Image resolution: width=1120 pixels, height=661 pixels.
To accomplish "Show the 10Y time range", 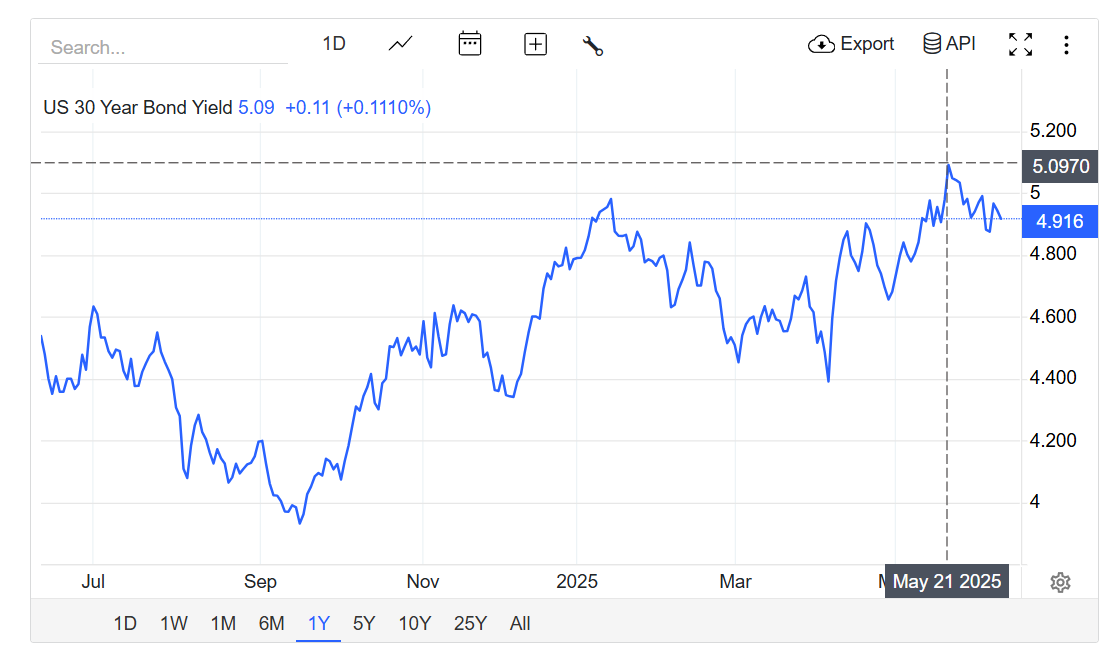I will pyautogui.click(x=414, y=624).
